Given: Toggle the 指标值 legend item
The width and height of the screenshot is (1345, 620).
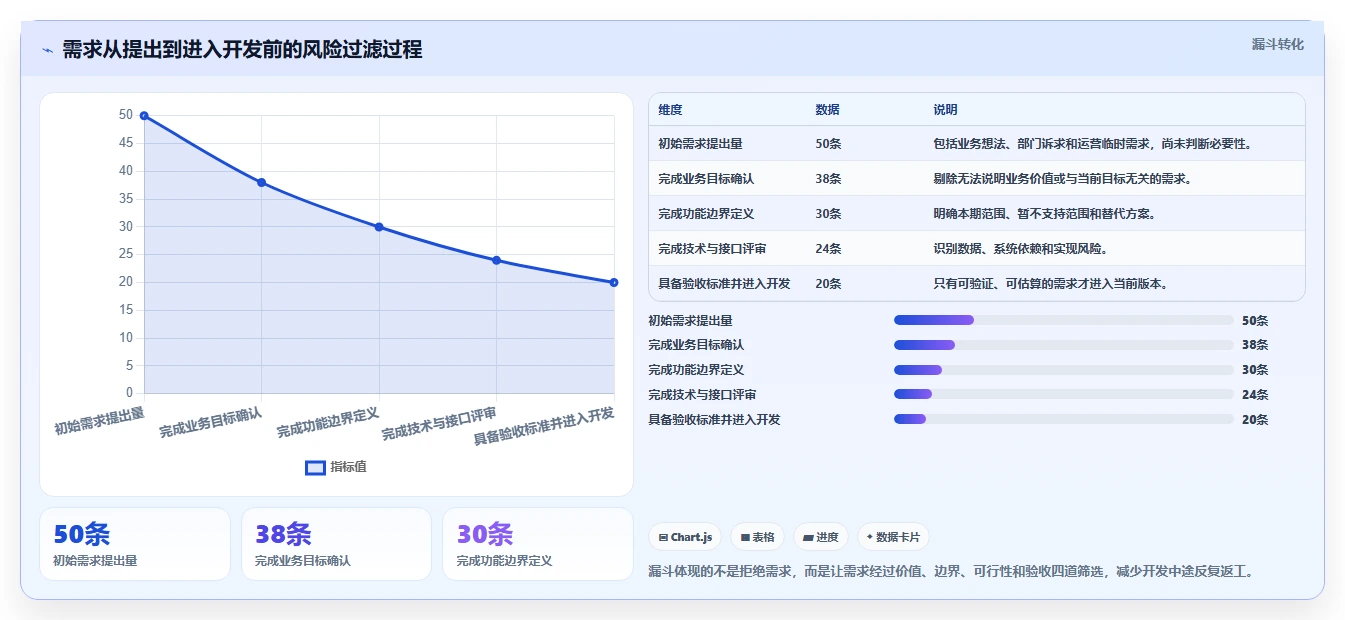Looking at the screenshot, I should [x=336, y=467].
